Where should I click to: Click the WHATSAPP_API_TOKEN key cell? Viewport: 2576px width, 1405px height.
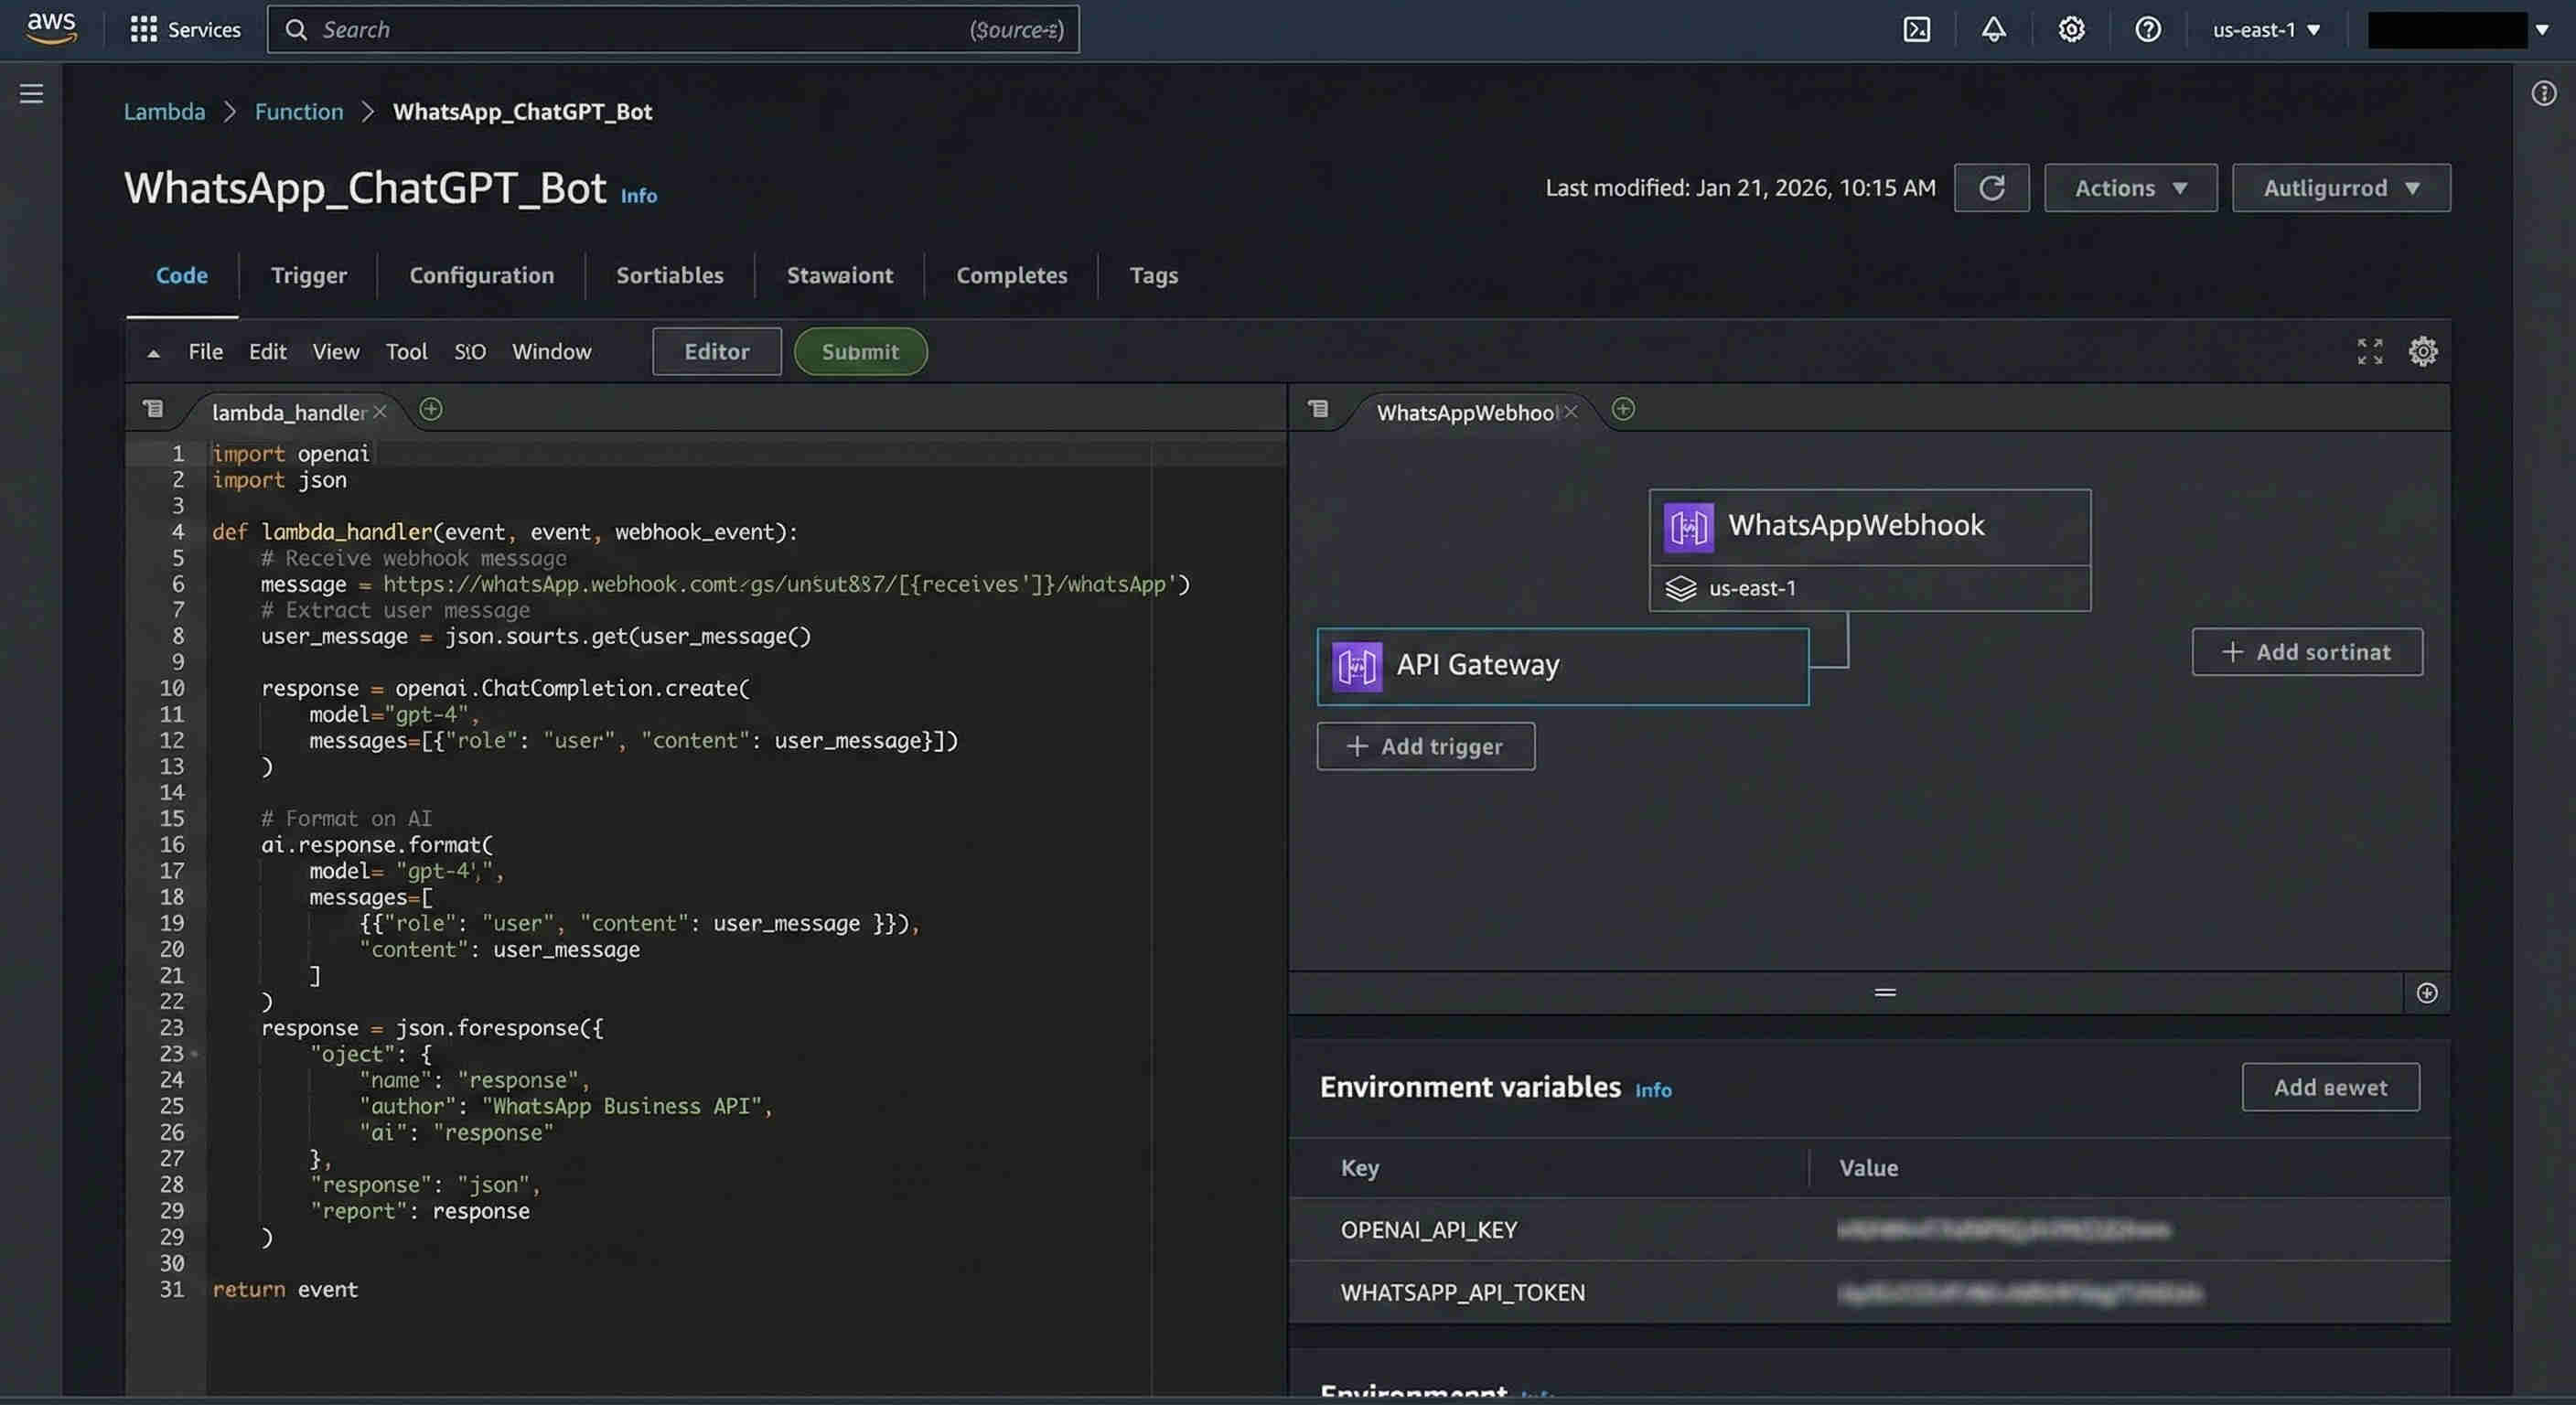point(1462,1292)
